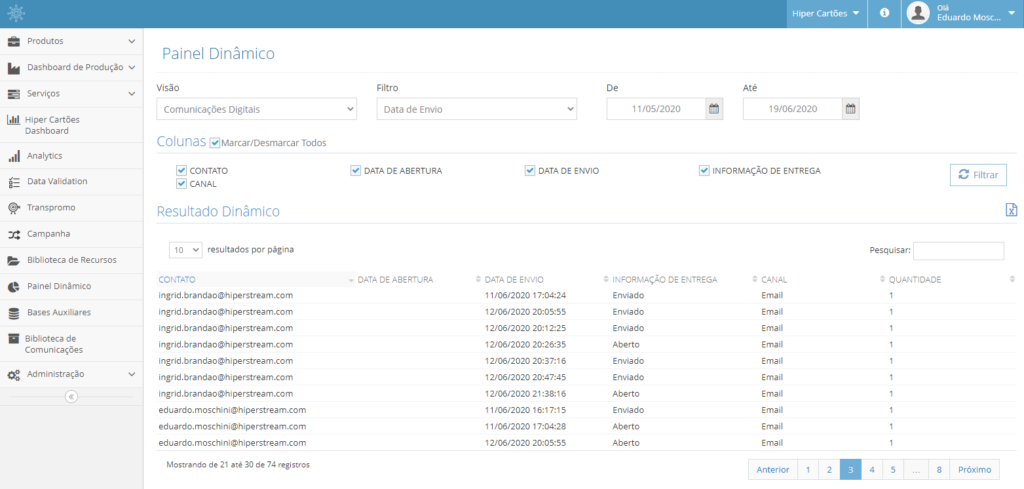Viewport: 1024px width, 489px height.
Task: Export results with the Excel icon
Action: click(1011, 210)
